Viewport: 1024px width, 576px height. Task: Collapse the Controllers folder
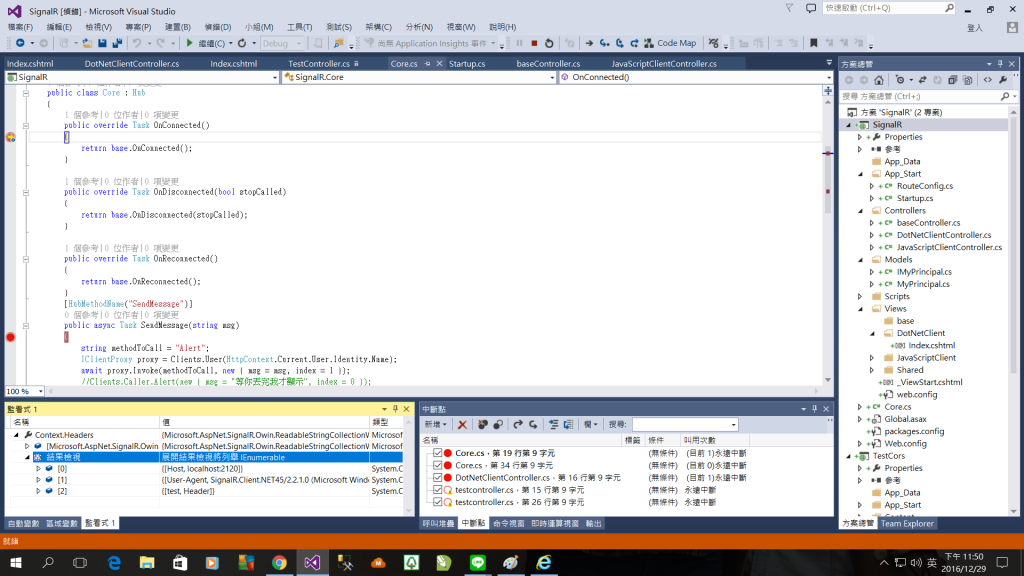click(860, 211)
